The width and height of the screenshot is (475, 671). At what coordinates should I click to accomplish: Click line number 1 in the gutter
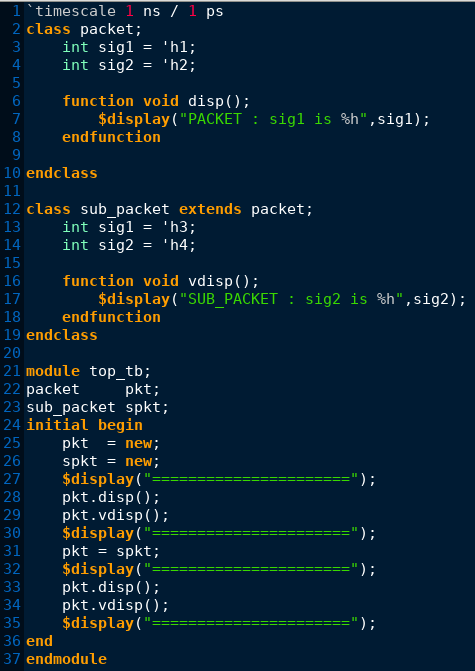pos(16,11)
